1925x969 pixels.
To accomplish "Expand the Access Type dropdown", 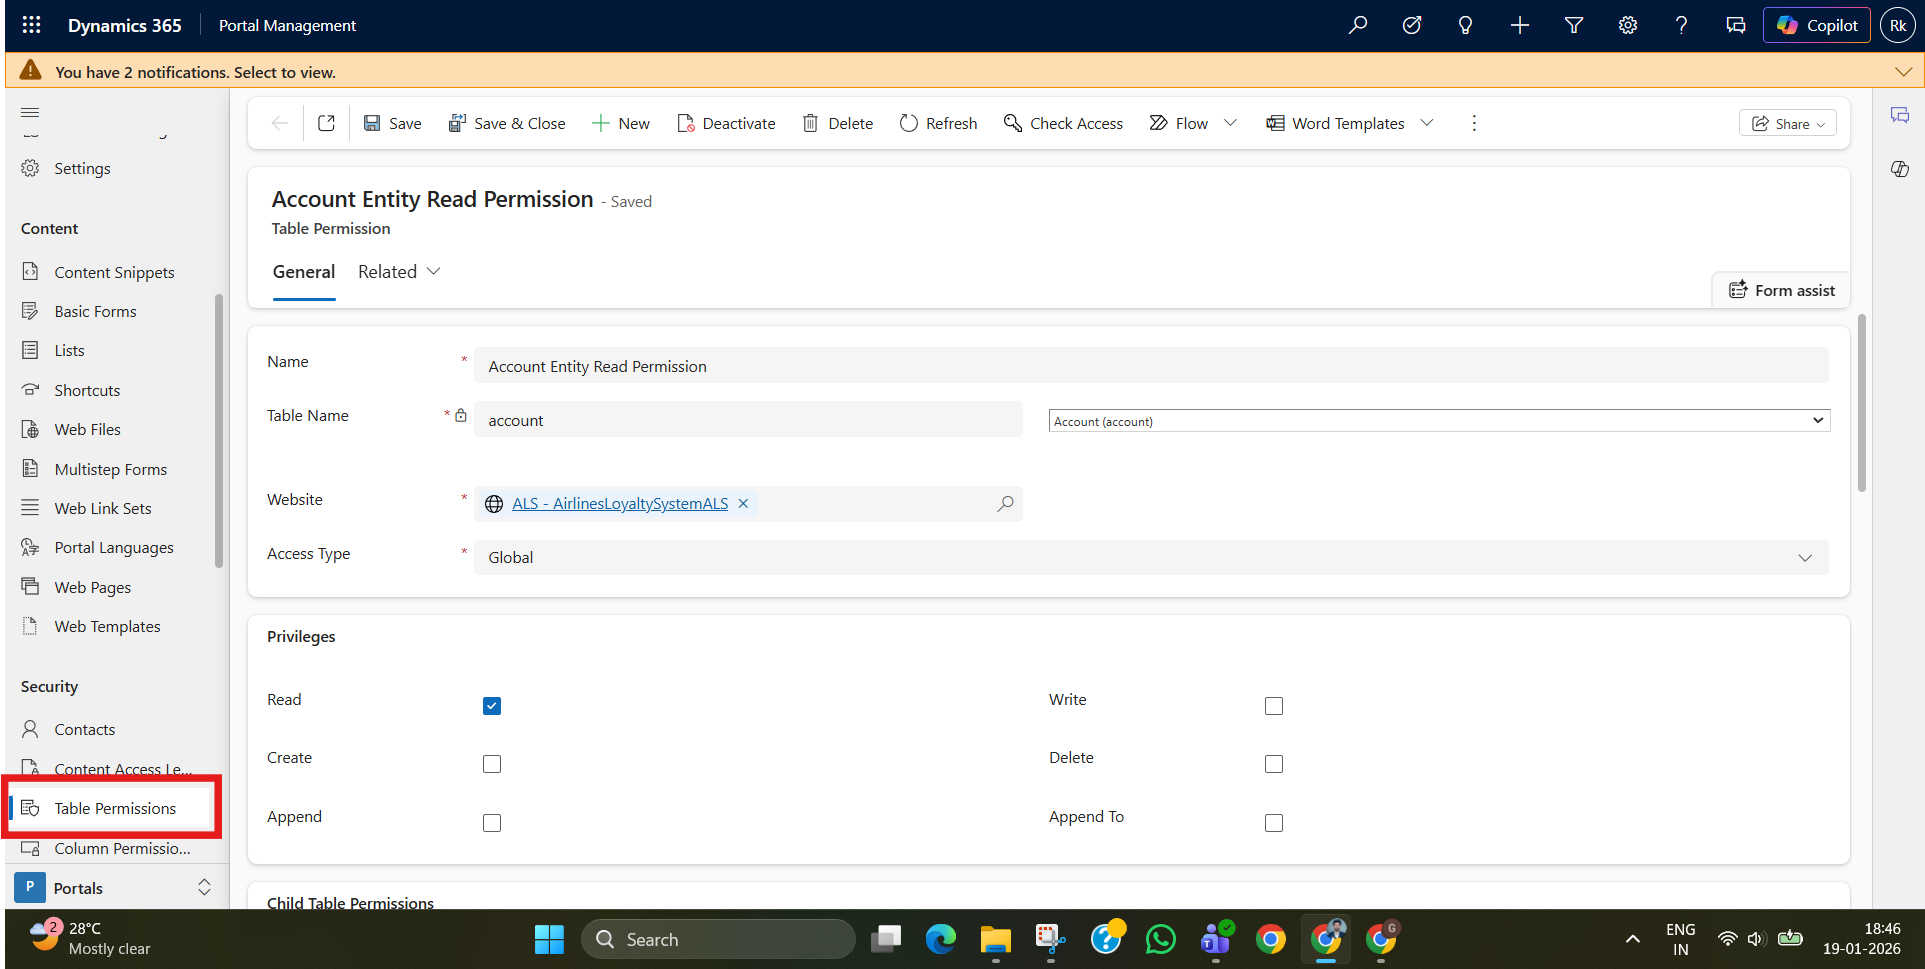I will pos(1804,558).
